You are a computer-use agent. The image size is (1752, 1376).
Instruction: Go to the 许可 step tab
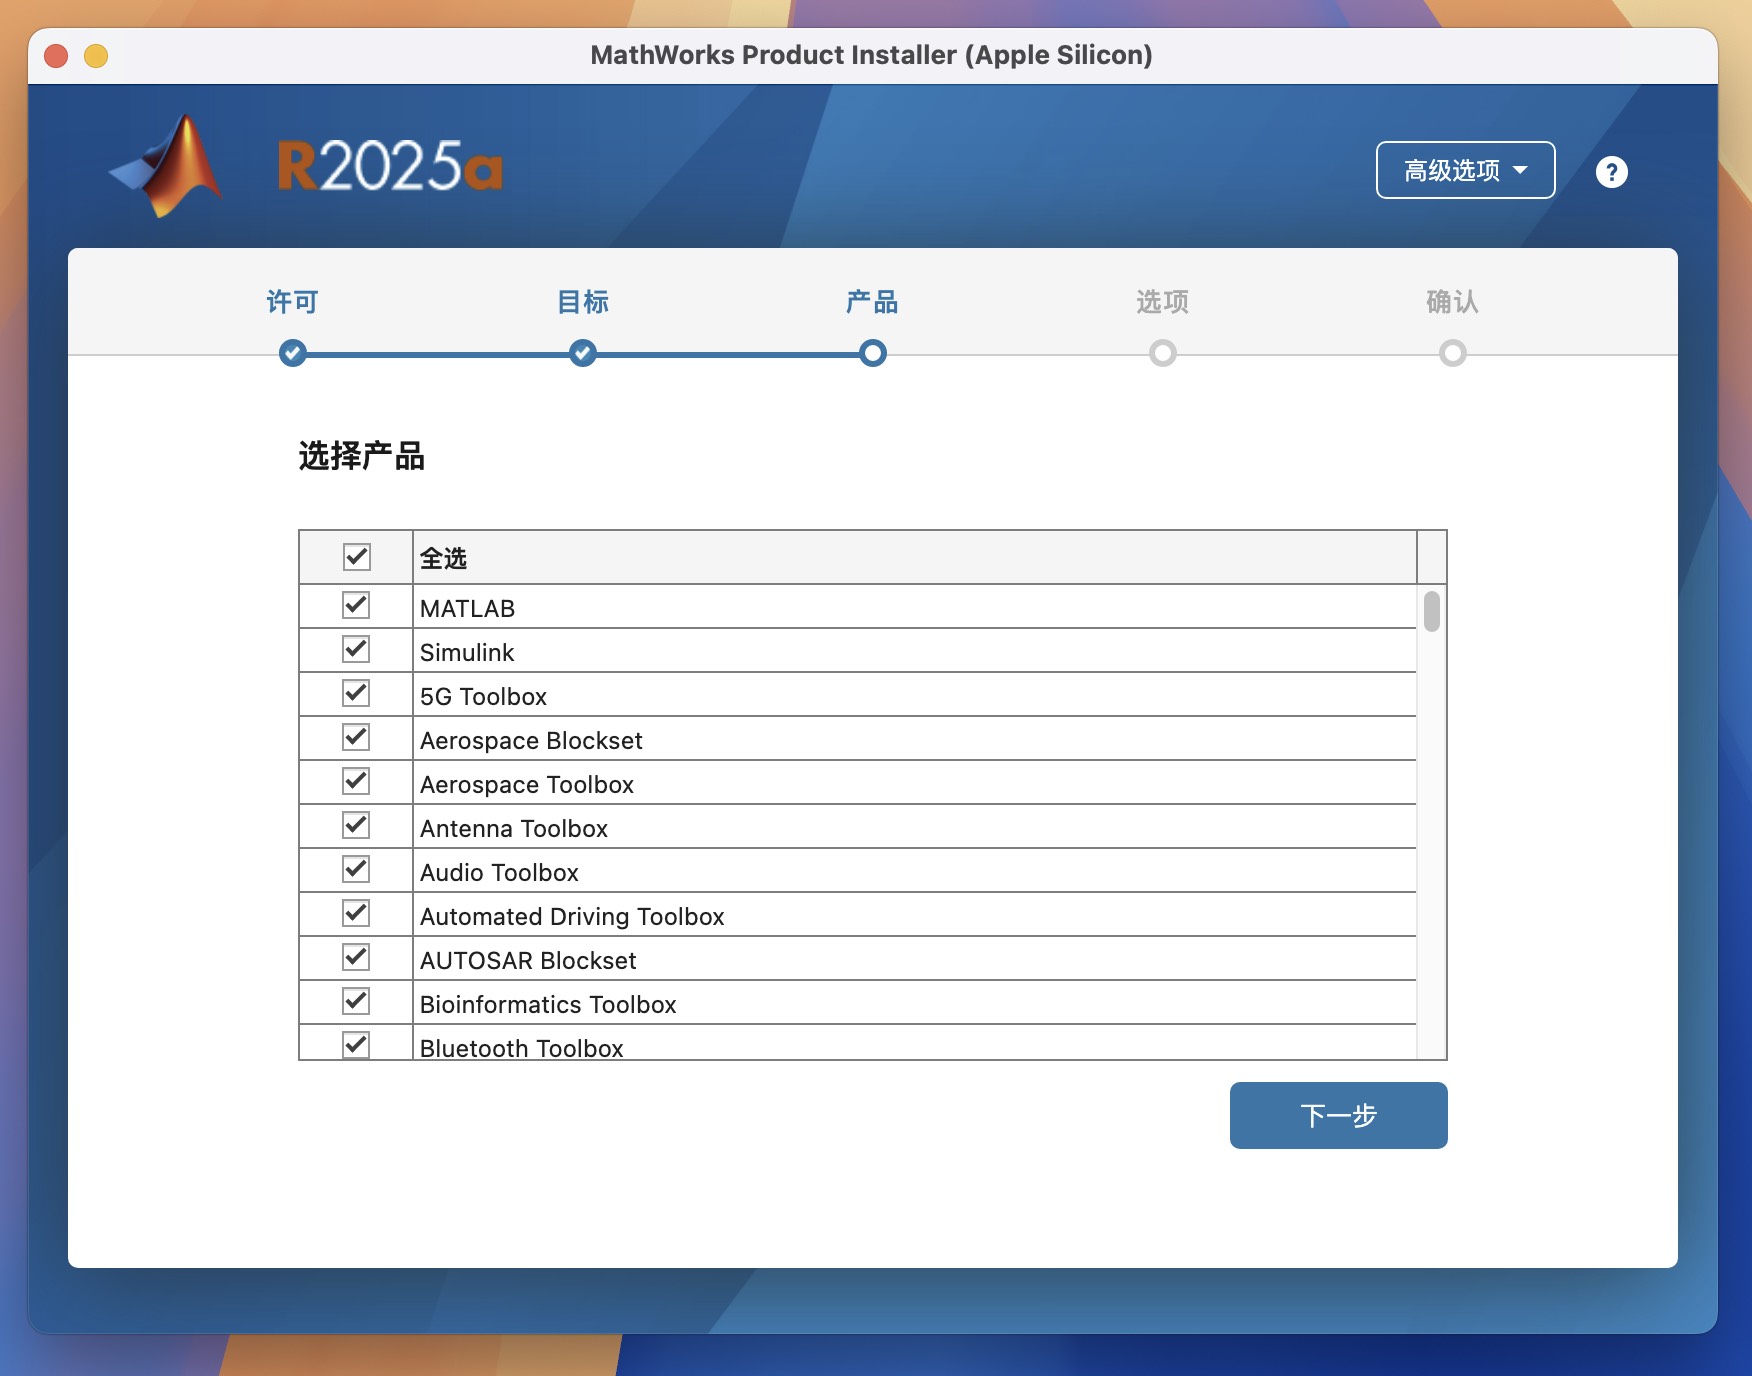coord(292,302)
